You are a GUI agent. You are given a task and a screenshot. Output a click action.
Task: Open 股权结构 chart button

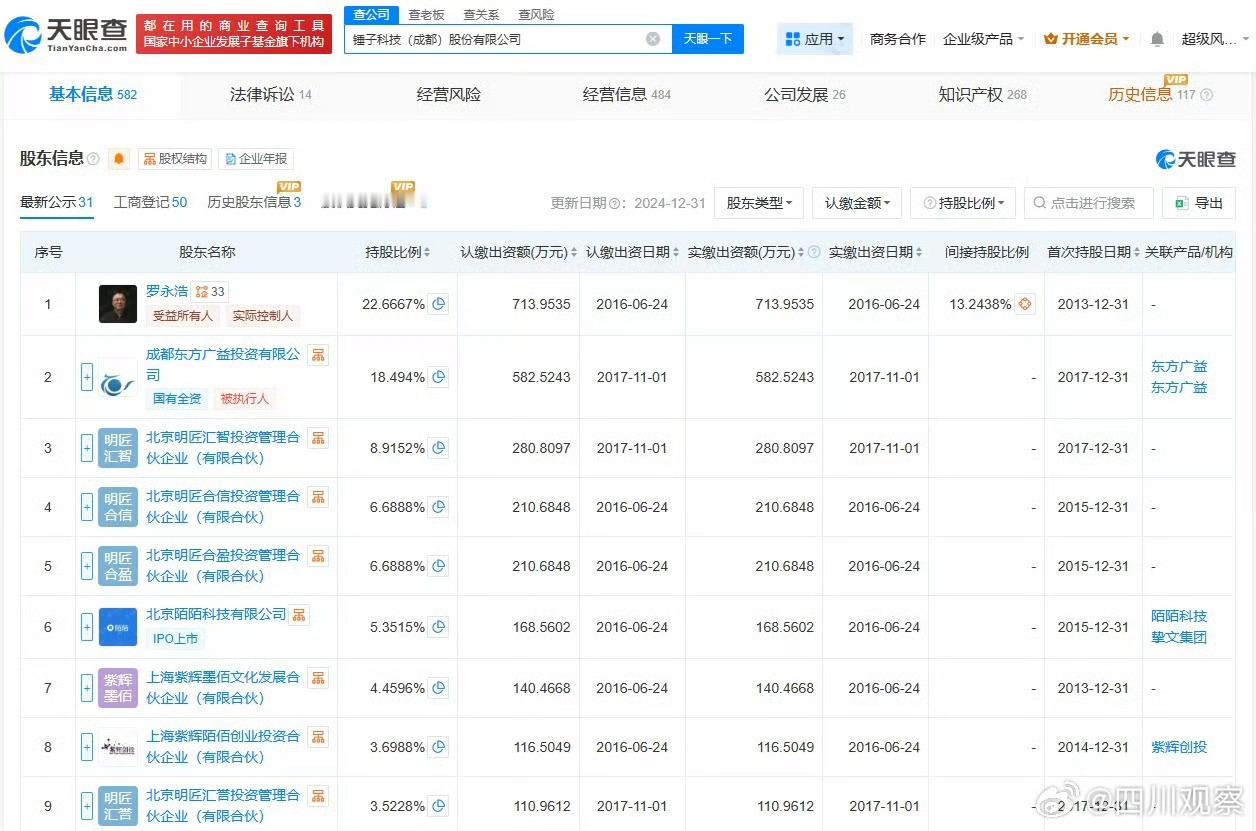tap(175, 159)
